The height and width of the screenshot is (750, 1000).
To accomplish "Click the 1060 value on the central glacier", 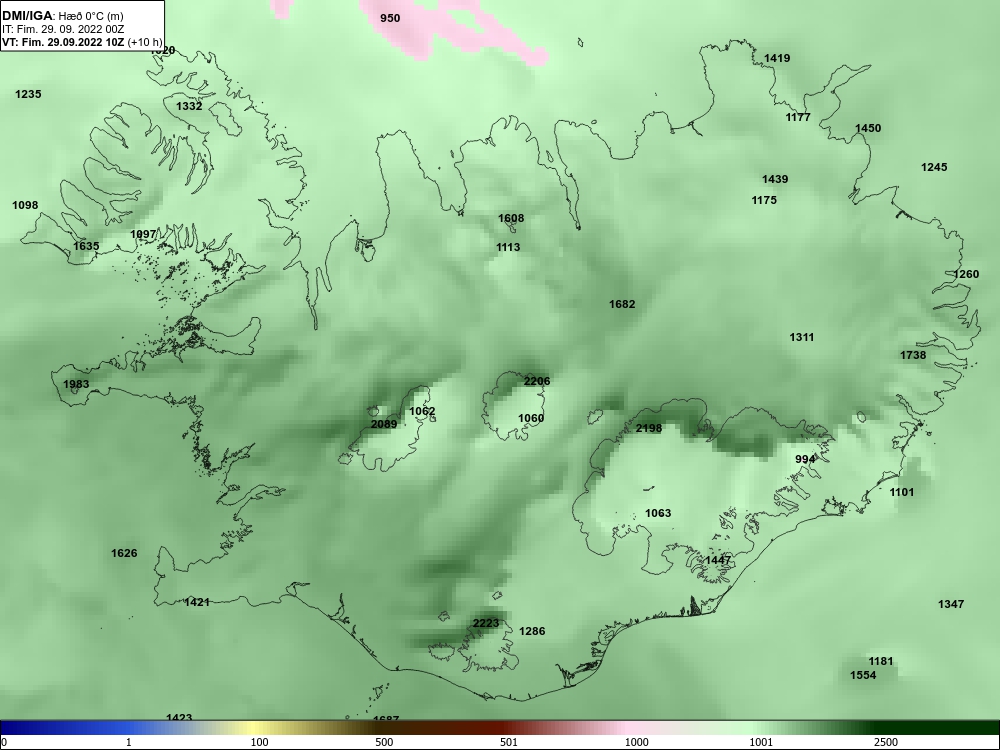I will [x=531, y=418].
